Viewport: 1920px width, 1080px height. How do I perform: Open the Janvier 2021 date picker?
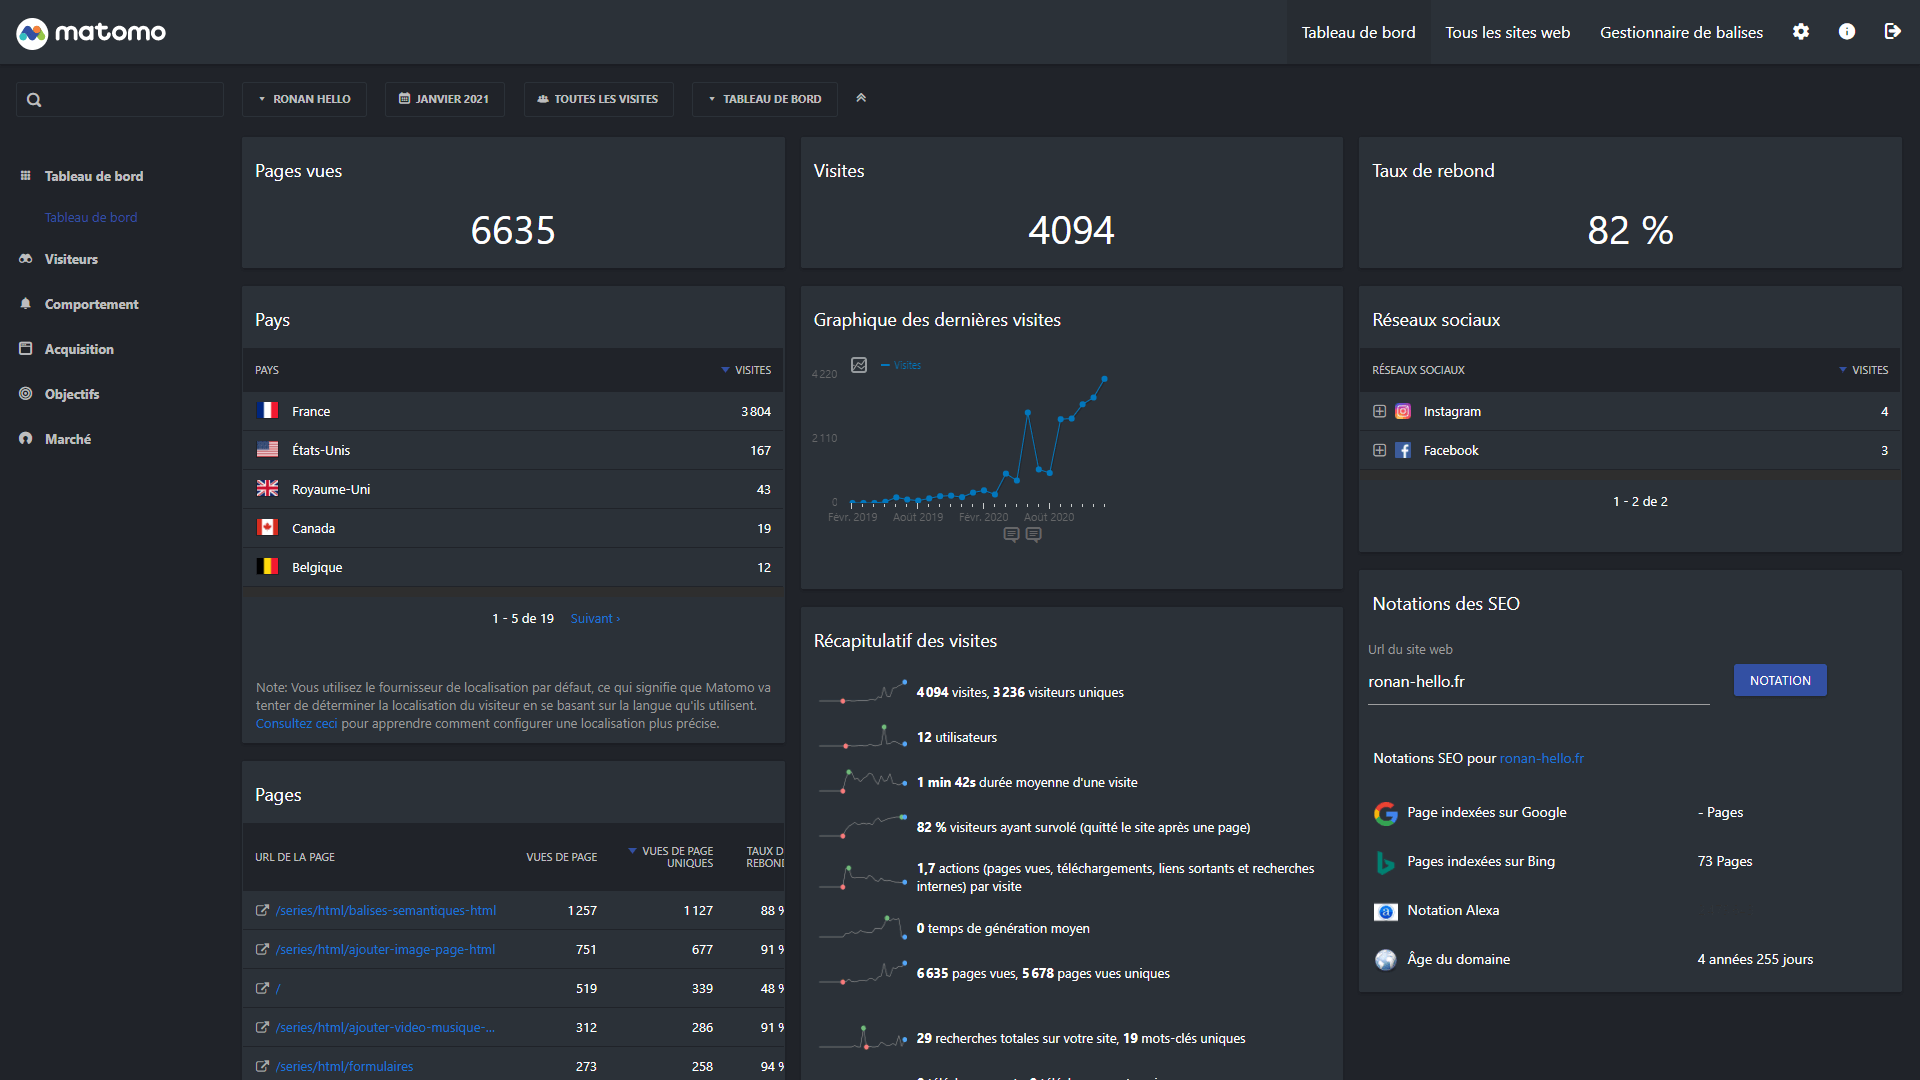coord(444,99)
